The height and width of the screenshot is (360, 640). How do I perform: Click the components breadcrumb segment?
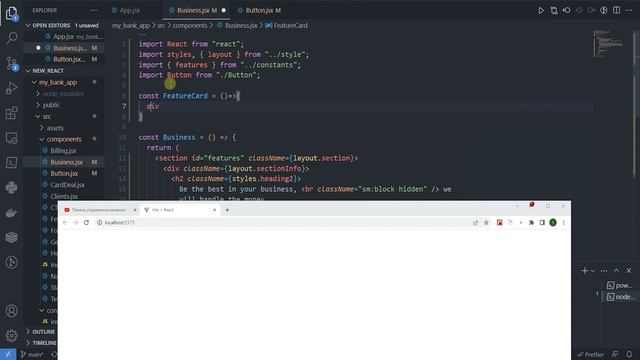190,25
